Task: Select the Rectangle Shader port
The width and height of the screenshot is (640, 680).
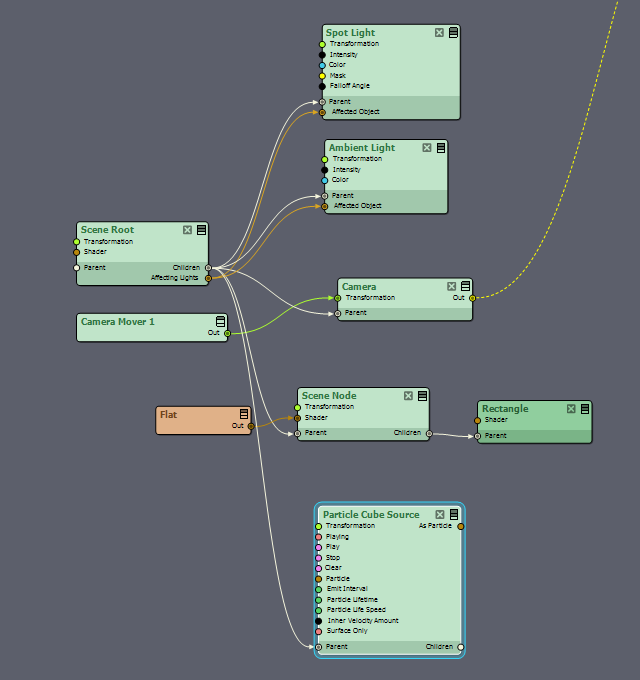Action: pyautogui.click(x=477, y=421)
